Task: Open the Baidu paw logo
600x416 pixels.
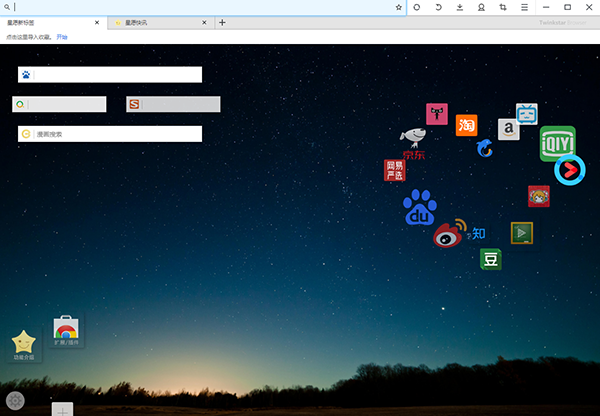Action: 420,207
